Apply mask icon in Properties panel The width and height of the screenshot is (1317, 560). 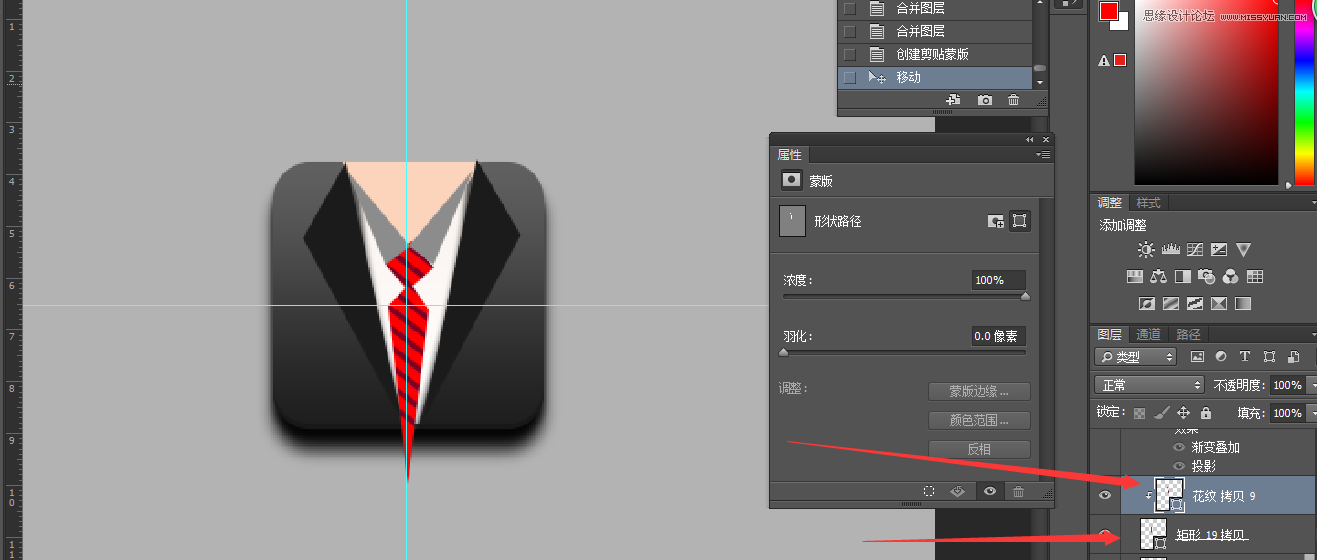coord(957,491)
